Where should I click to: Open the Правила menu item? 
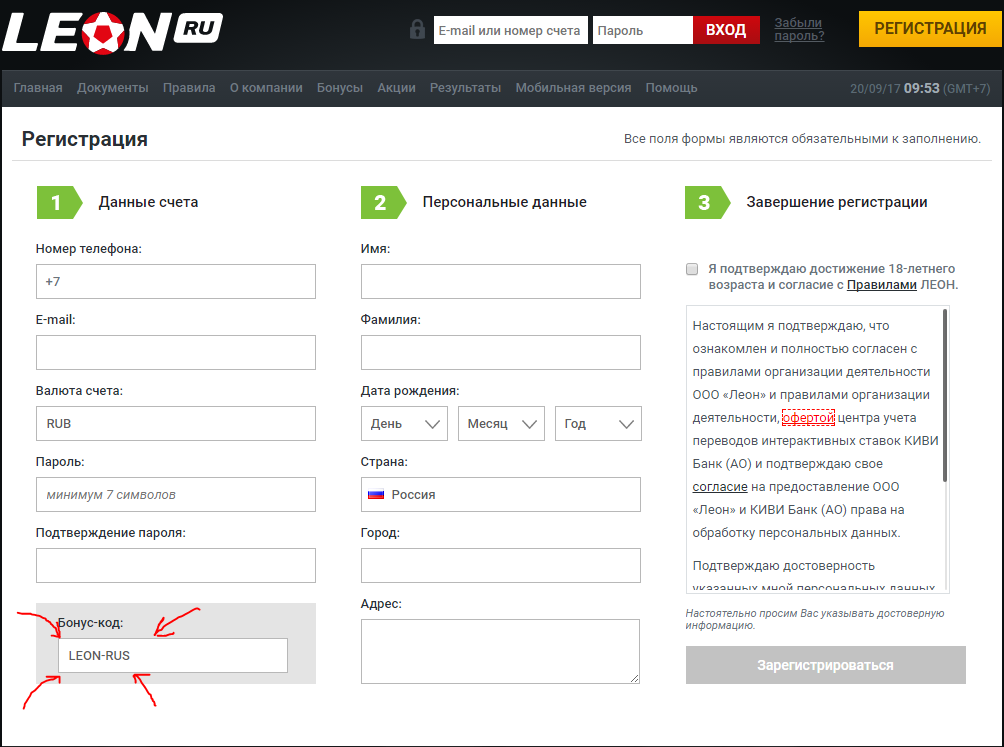tap(189, 88)
